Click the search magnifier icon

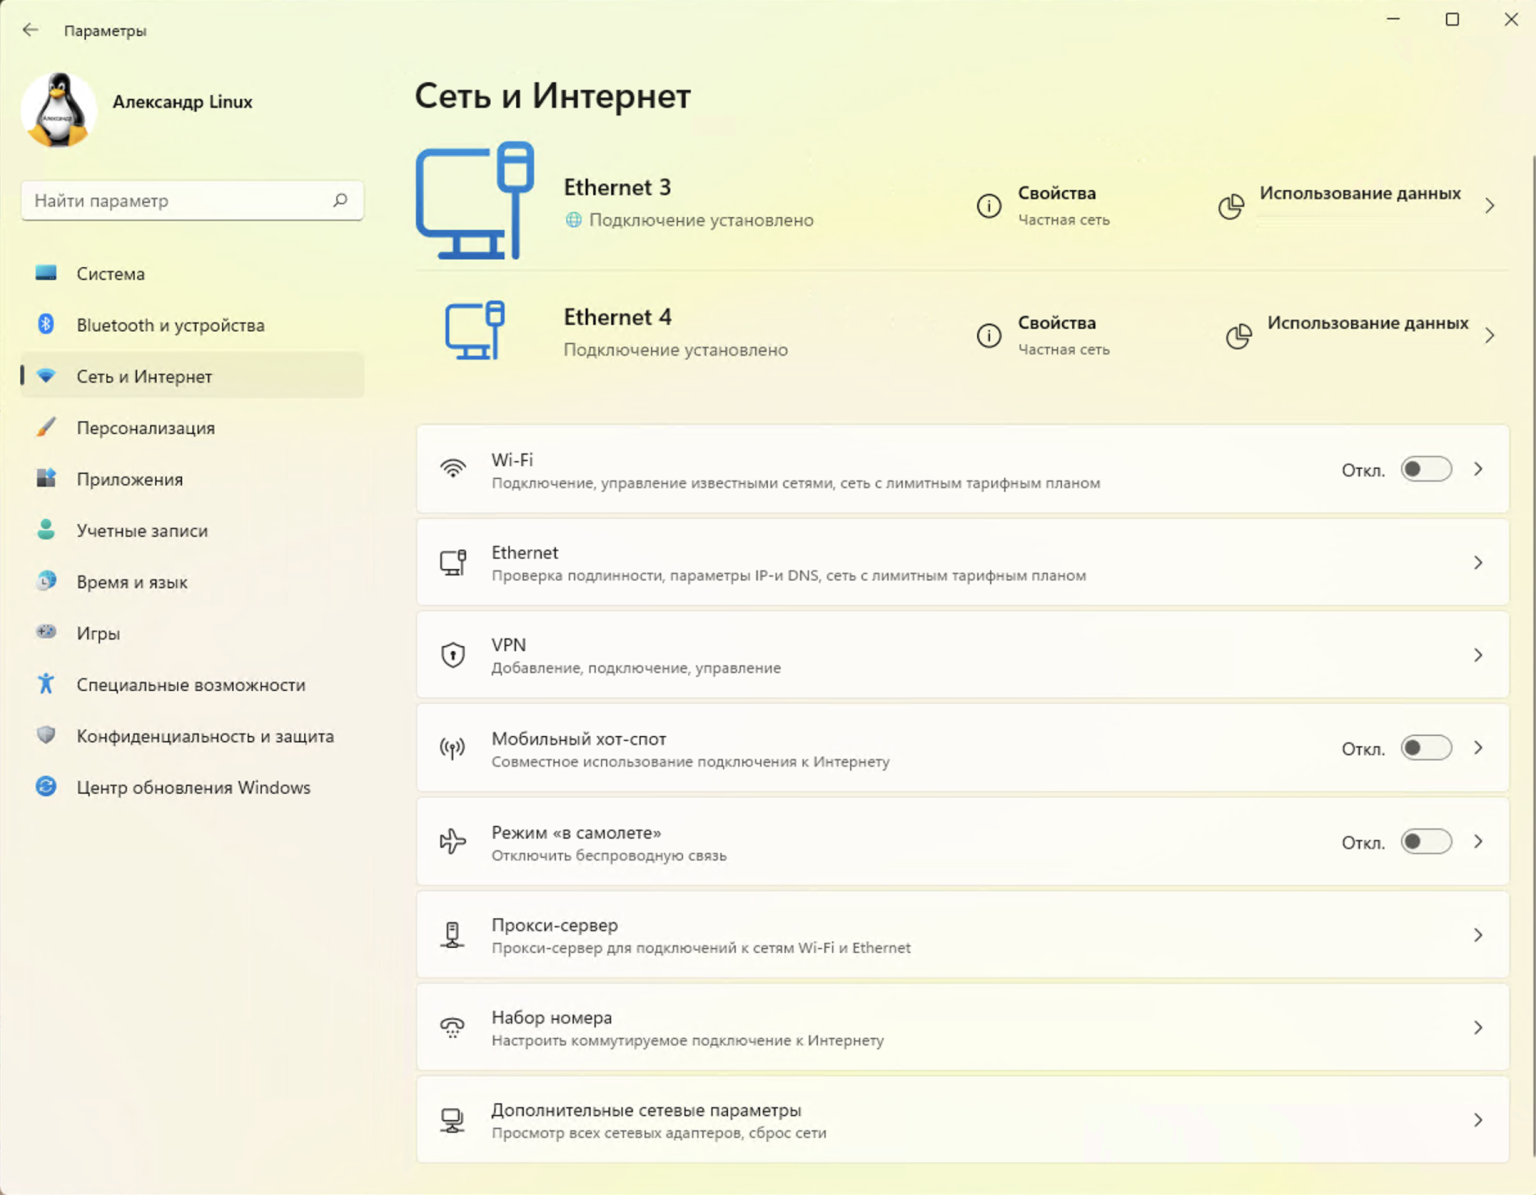(x=340, y=200)
